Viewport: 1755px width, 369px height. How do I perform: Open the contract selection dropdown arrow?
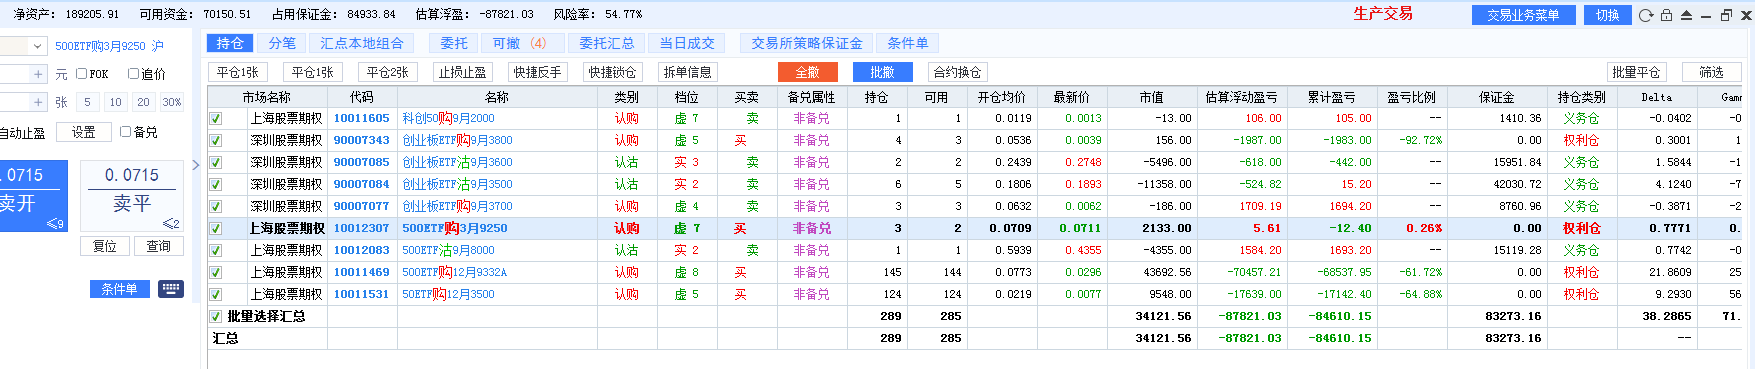[37, 46]
